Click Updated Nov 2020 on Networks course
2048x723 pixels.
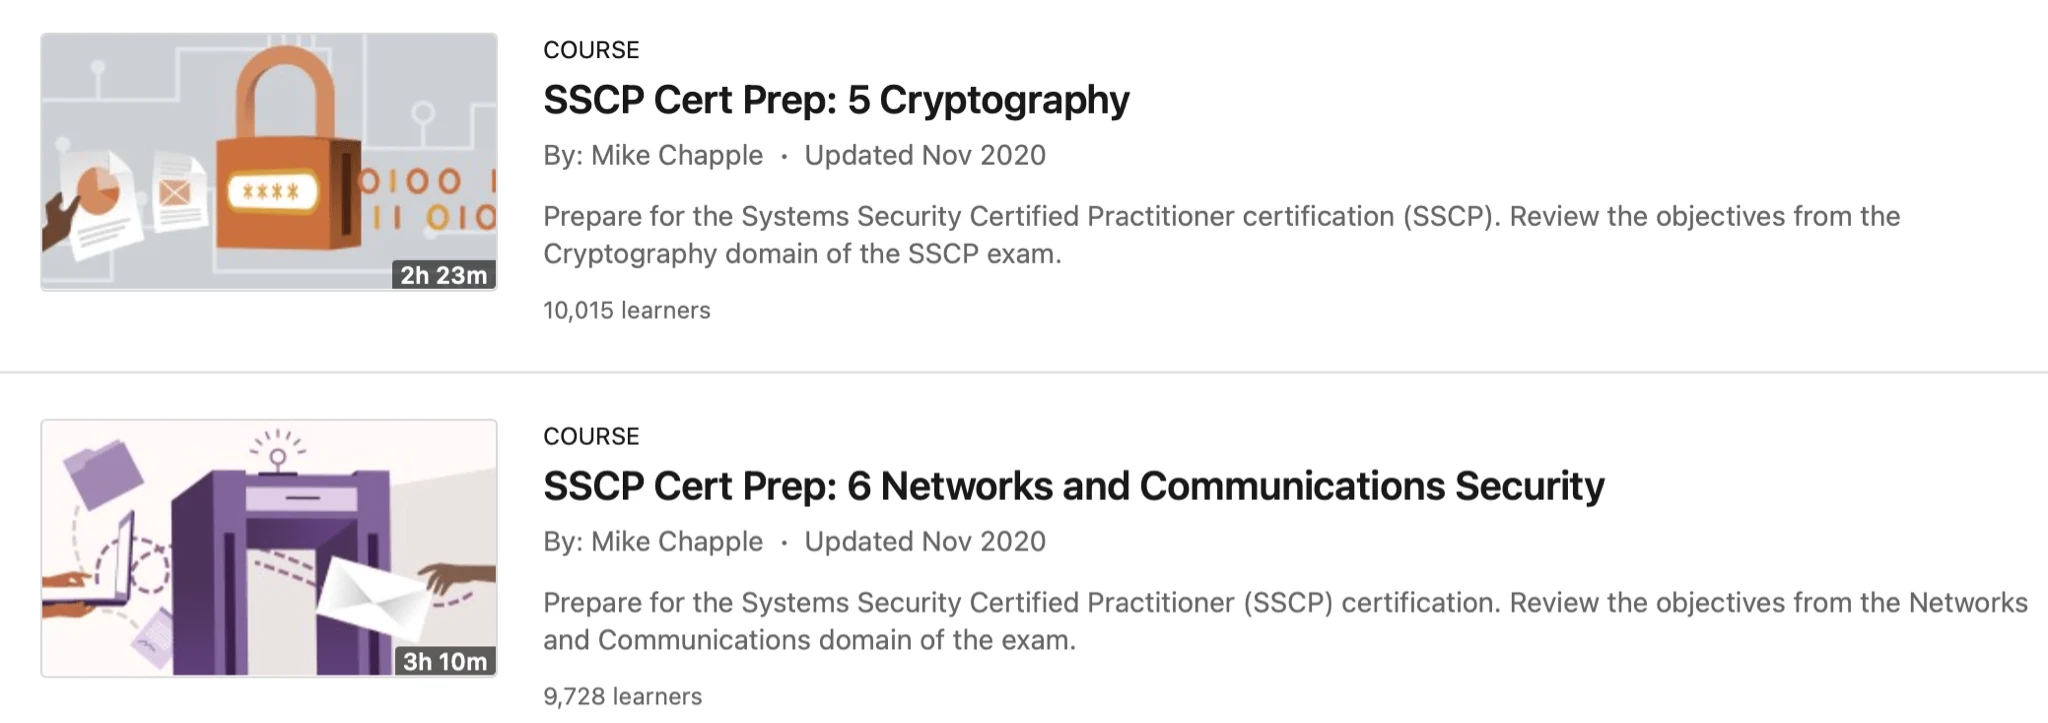[x=925, y=542]
